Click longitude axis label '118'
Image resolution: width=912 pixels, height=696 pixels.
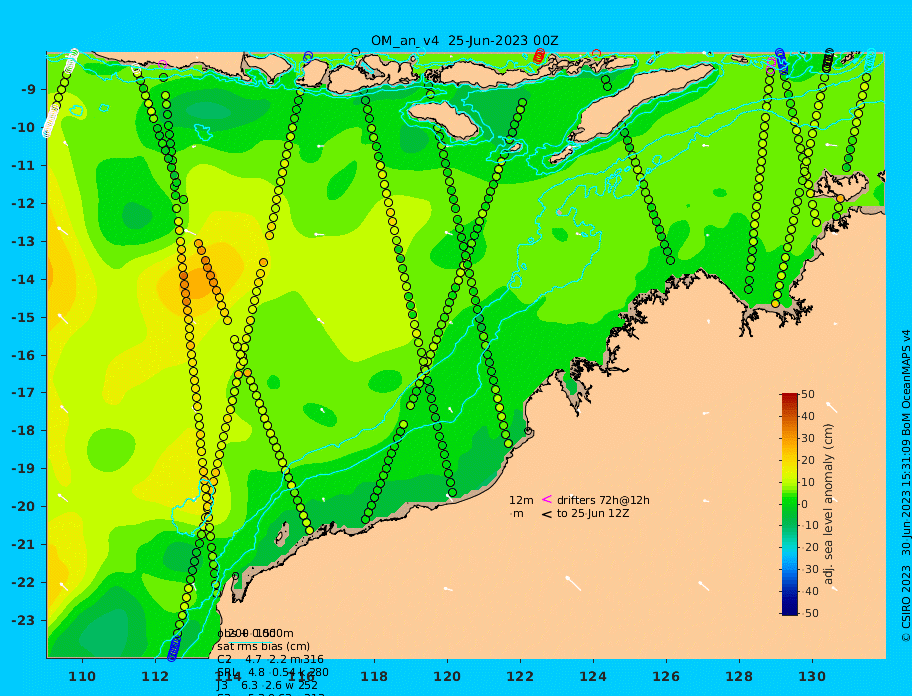[x=374, y=676]
